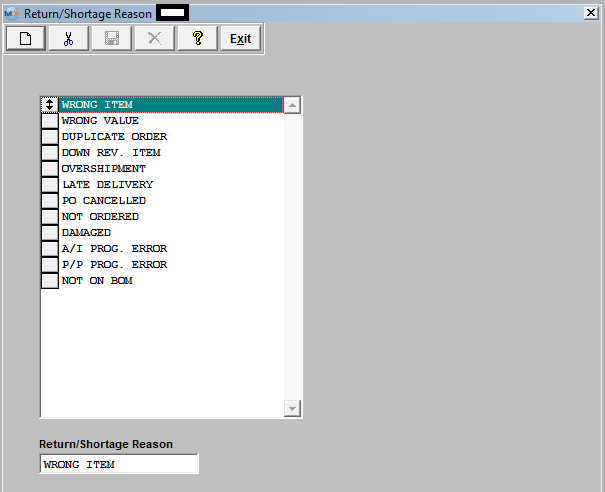Click the row button beside DUPLICATE ORDER

tap(49, 137)
